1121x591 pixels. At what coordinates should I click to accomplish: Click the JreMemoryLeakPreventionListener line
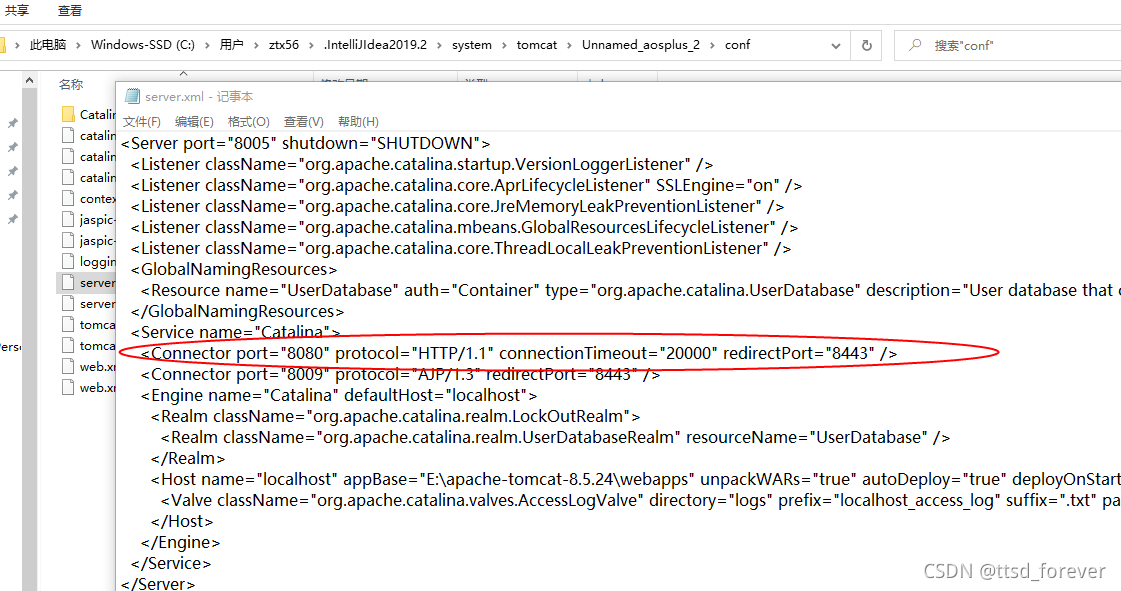click(458, 206)
